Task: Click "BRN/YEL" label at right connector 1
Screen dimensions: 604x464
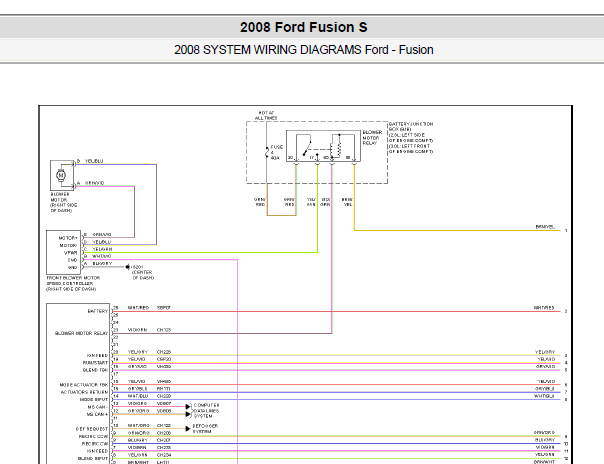Action: 545,227
